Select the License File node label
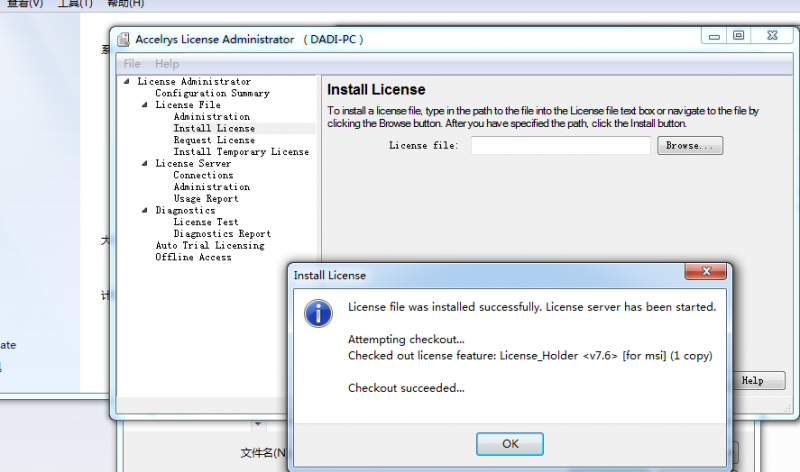 [x=188, y=105]
